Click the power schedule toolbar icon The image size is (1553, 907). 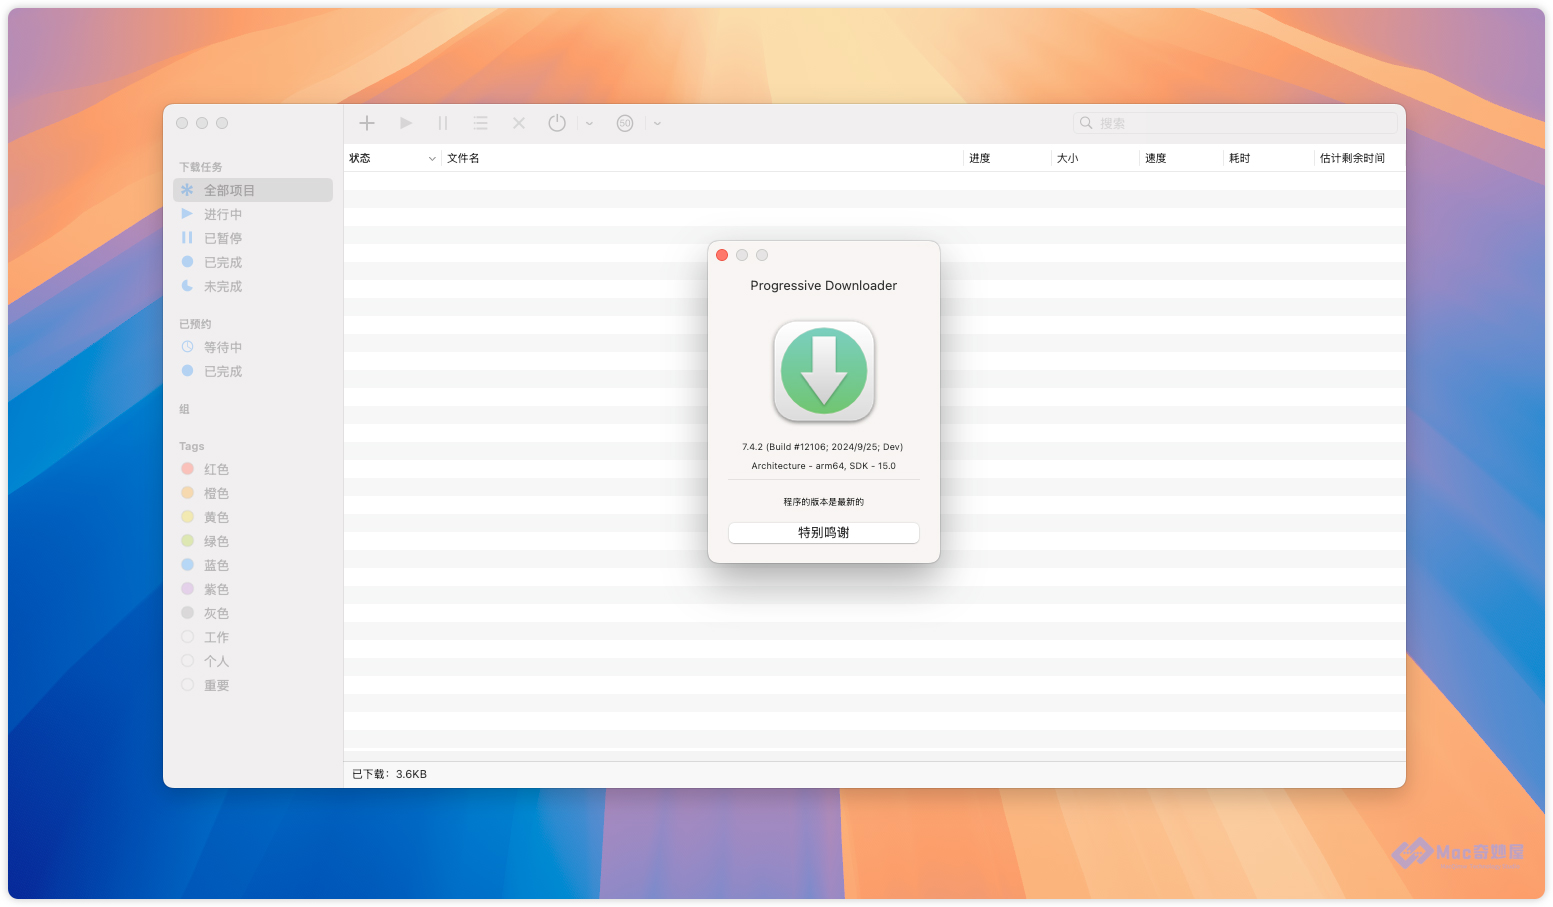pos(557,123)
